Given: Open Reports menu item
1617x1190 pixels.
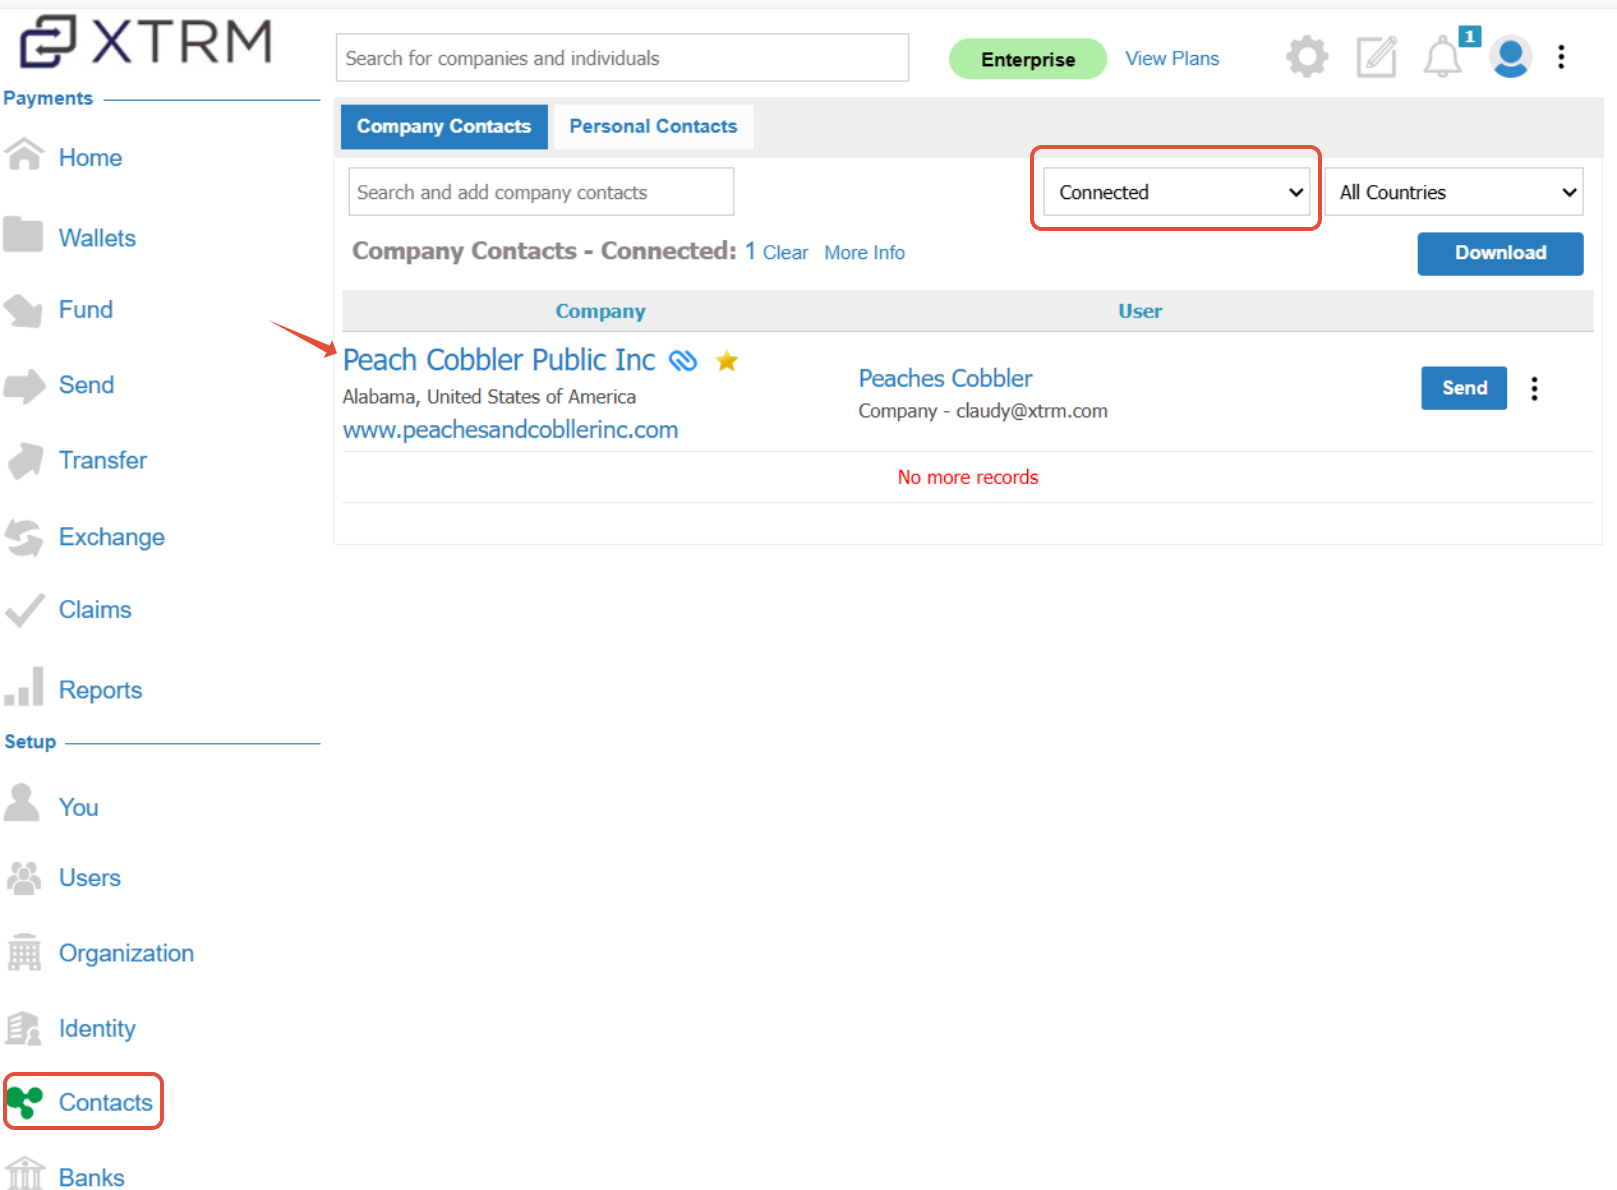Looking at the screenshot, I should click(100, 690).
